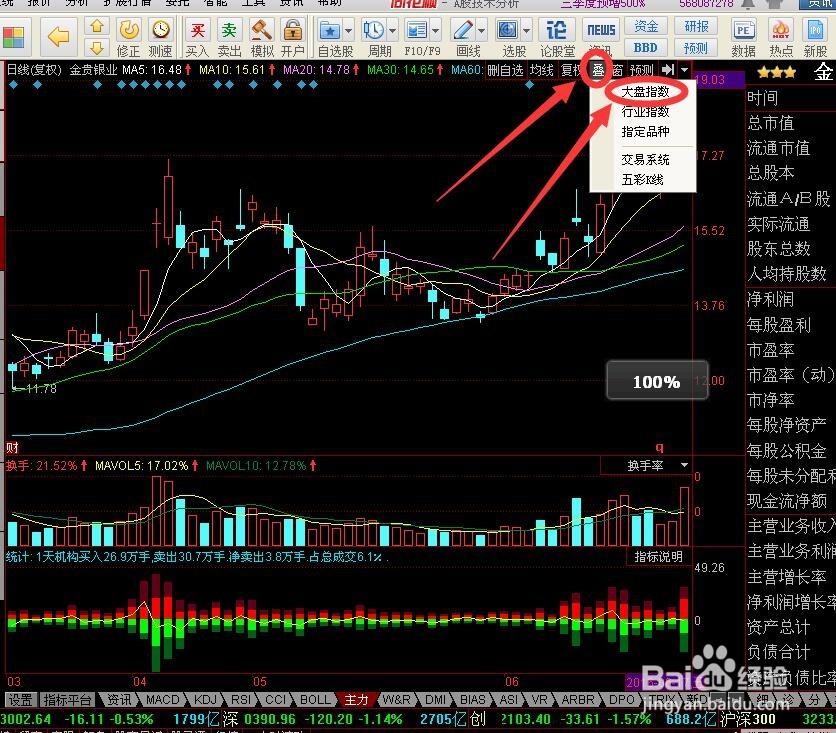Expand the 周期 dropdown arrow
This screenshot has width=836, height=733.
pyautogui.click(x=392, y=30)
